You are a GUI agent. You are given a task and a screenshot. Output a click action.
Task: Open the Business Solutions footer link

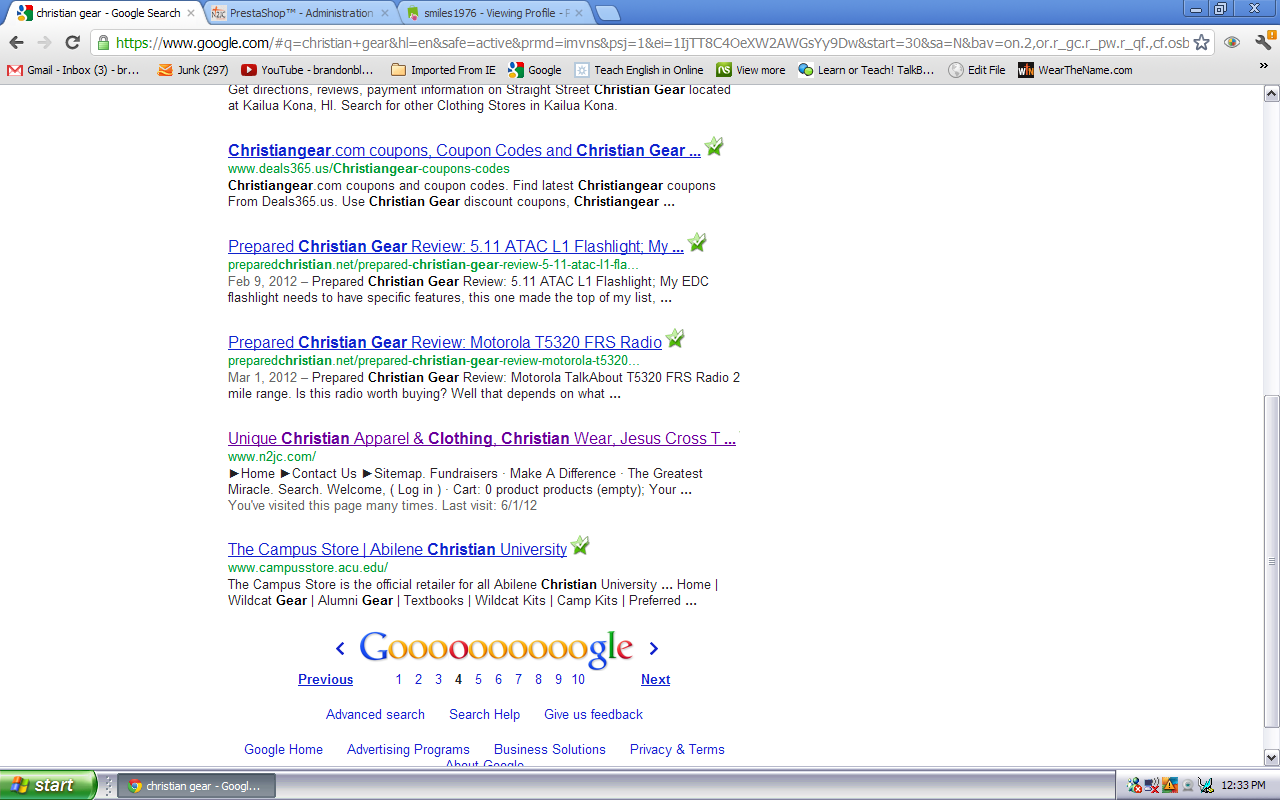[550, 750]
